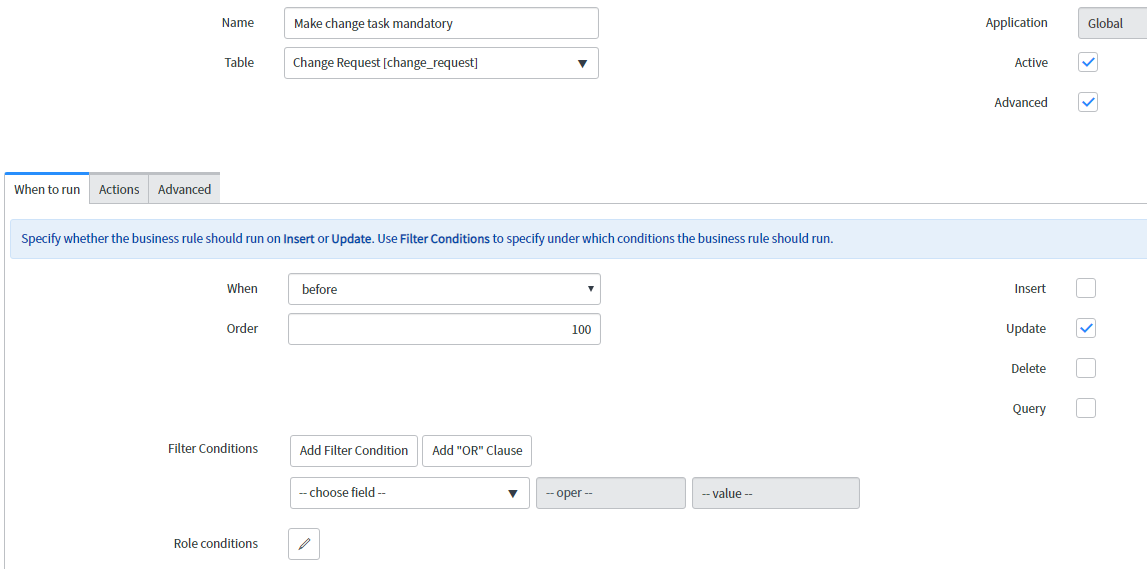
Task: Expand the choose field dropdown
Action: click(410, 493)
